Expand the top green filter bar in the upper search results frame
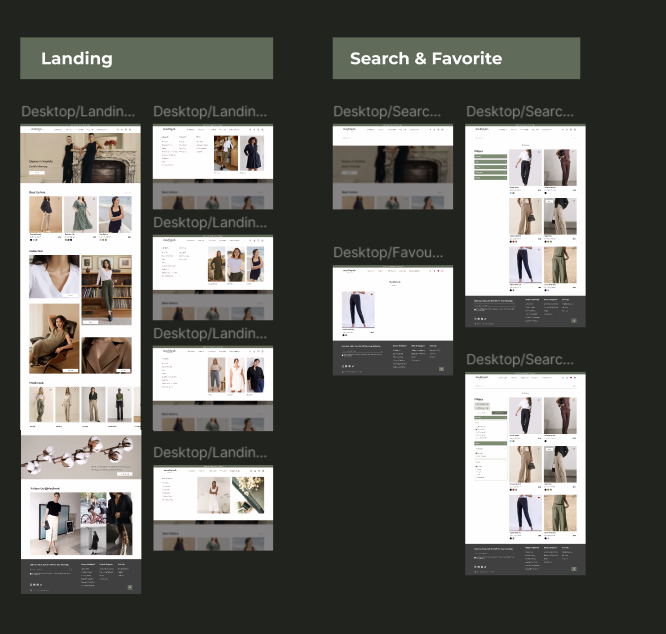 pyautogui.click(x=490, y=156)
